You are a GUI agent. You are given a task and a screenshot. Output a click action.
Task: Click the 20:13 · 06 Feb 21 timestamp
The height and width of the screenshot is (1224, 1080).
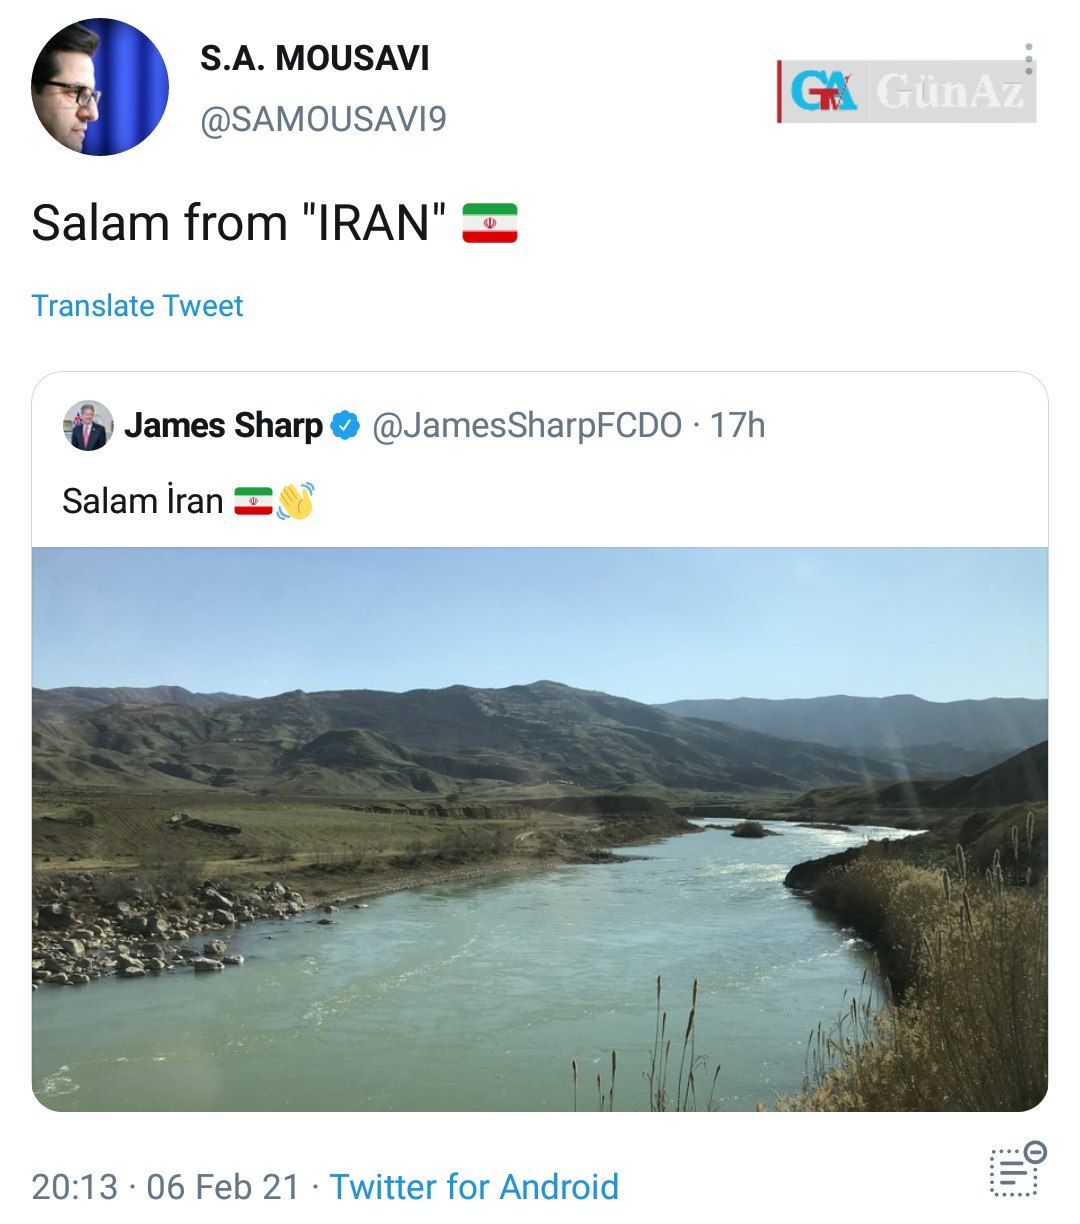click(x=165, y=1187)
